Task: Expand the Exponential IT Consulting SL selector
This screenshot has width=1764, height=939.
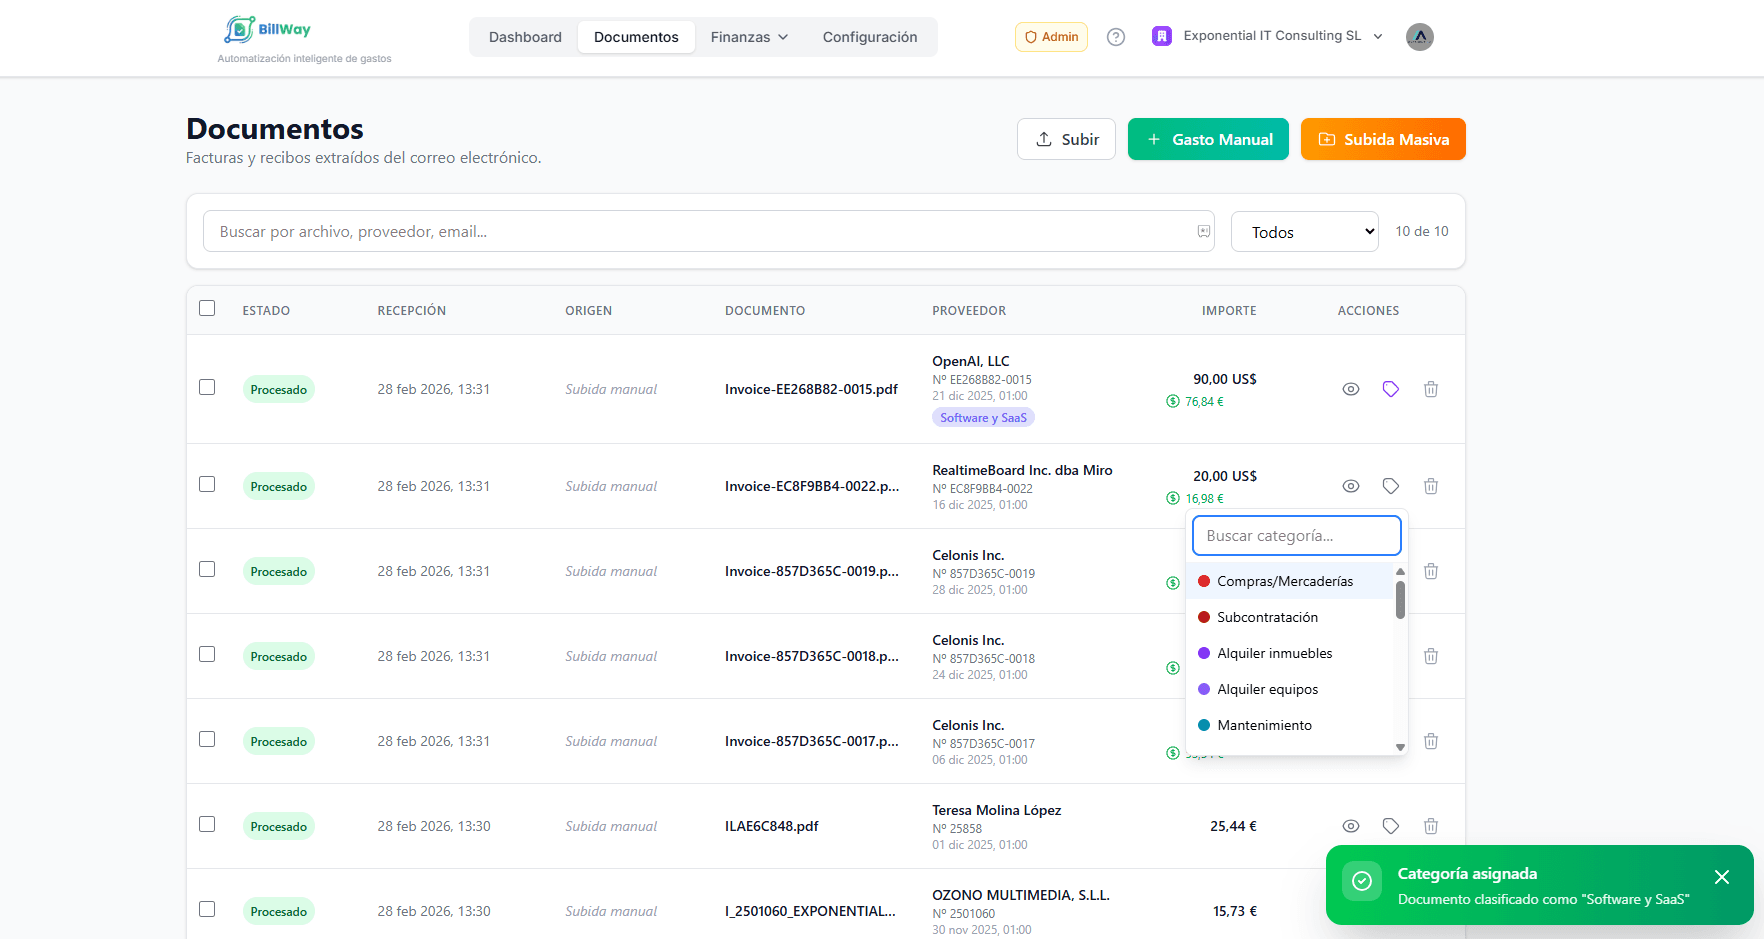Action: (1270, 36)
